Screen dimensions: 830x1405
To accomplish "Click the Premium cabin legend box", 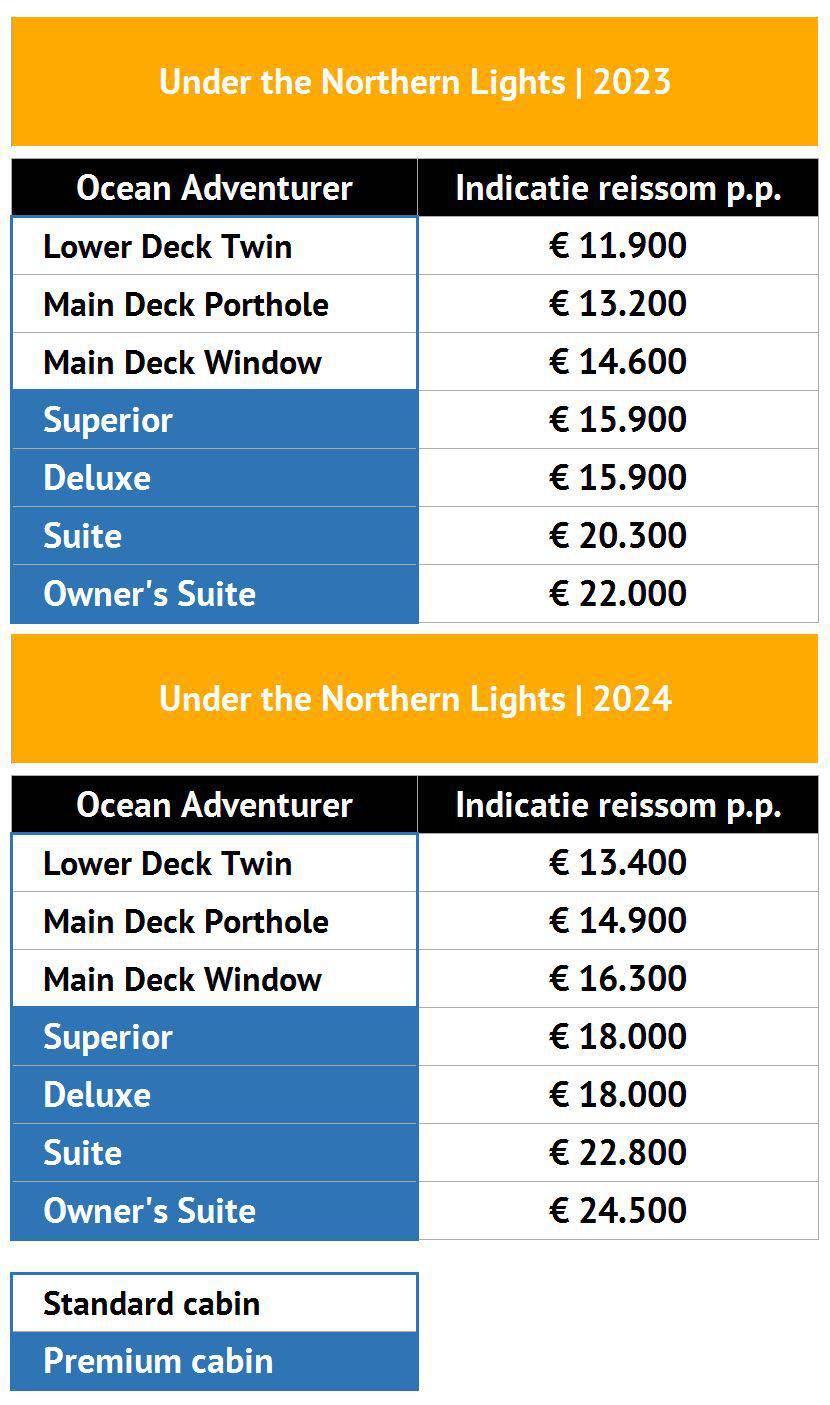I will tap(214, 1361).
